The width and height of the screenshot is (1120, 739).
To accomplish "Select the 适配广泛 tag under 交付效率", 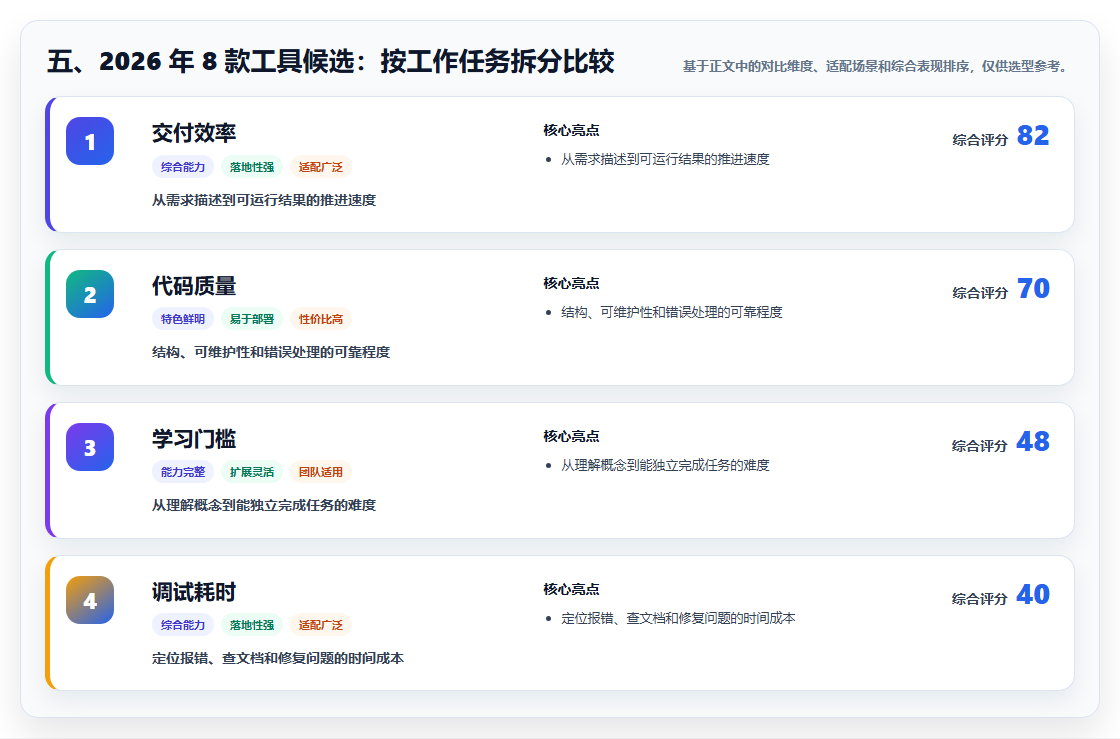I will click(321, 167).
